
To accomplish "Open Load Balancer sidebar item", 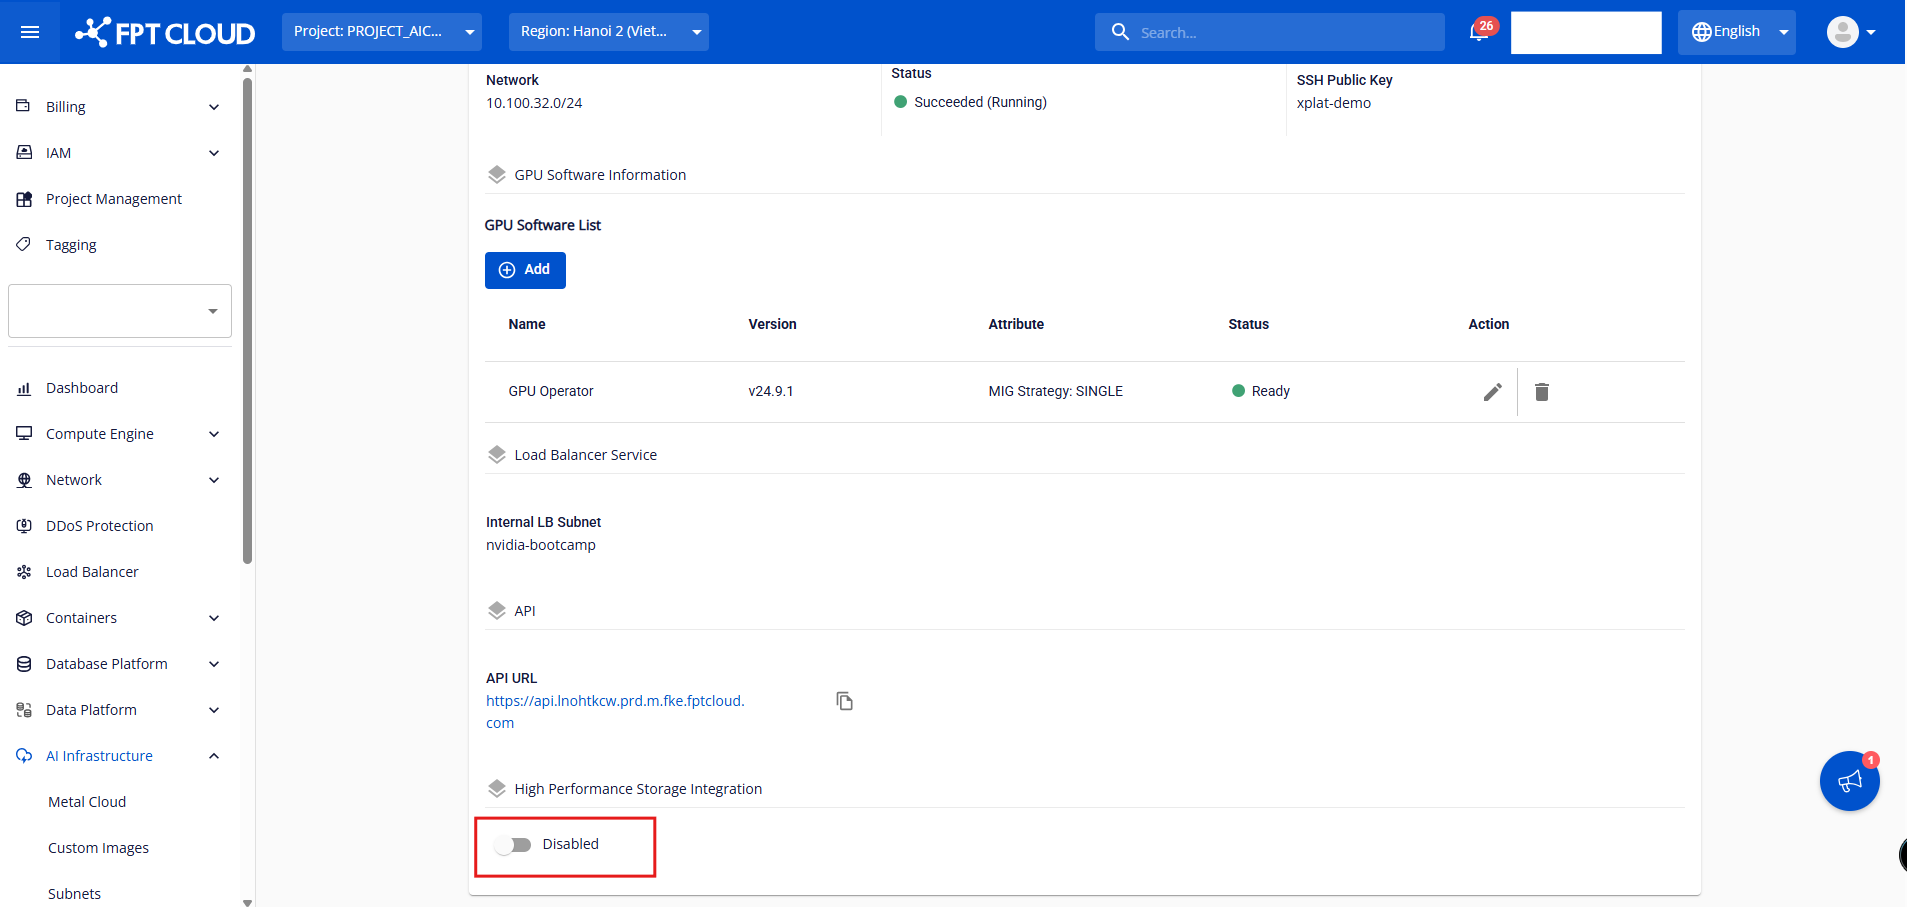I will 92,572.
